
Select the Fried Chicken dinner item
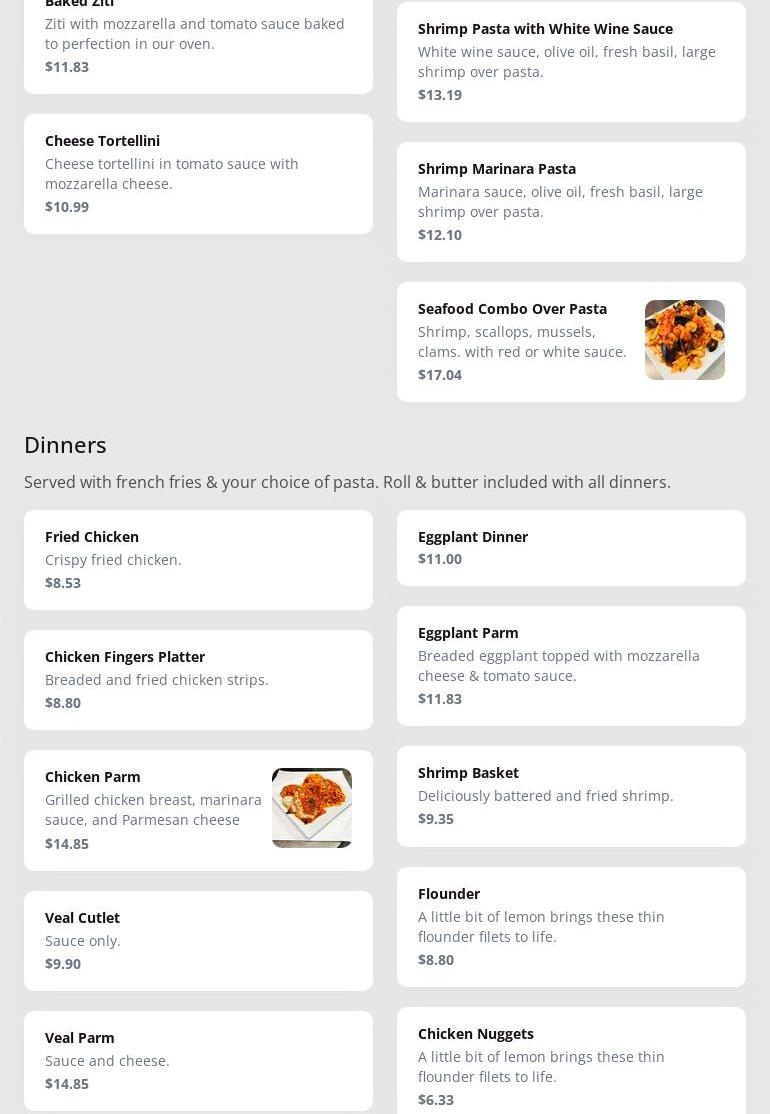click(x=198, y=560)
